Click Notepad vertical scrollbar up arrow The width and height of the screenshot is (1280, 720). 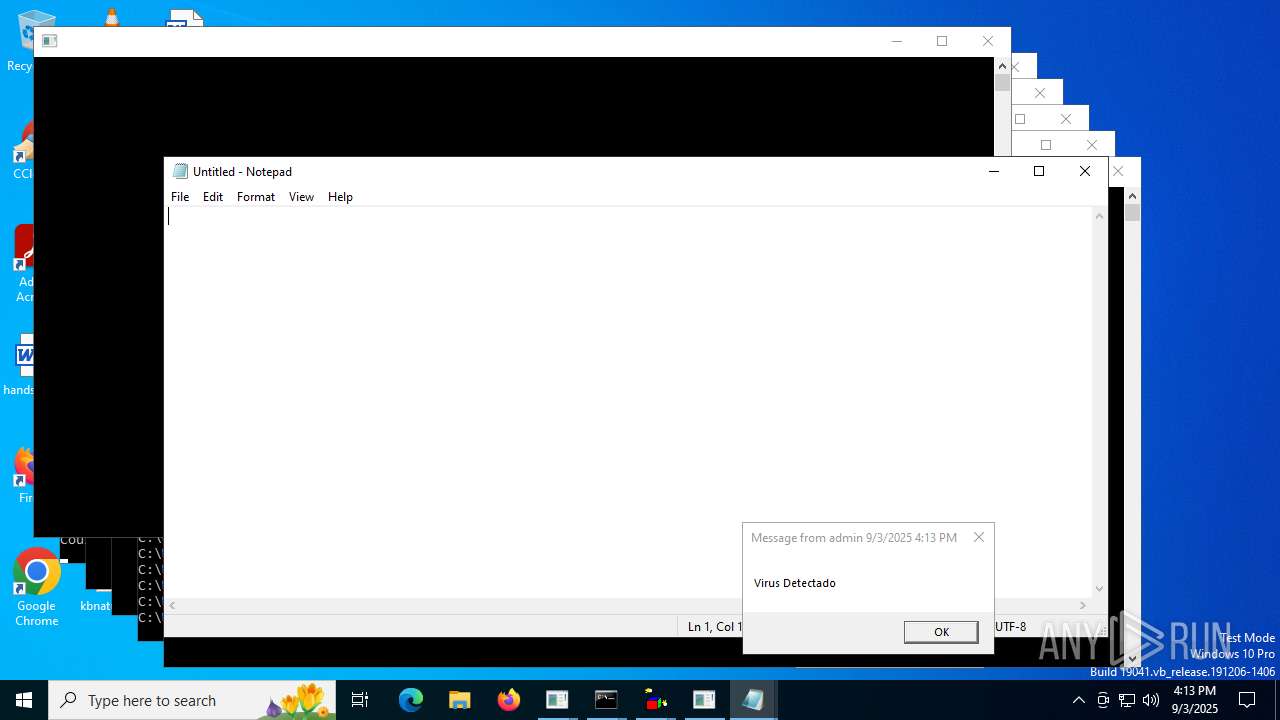1100,216
